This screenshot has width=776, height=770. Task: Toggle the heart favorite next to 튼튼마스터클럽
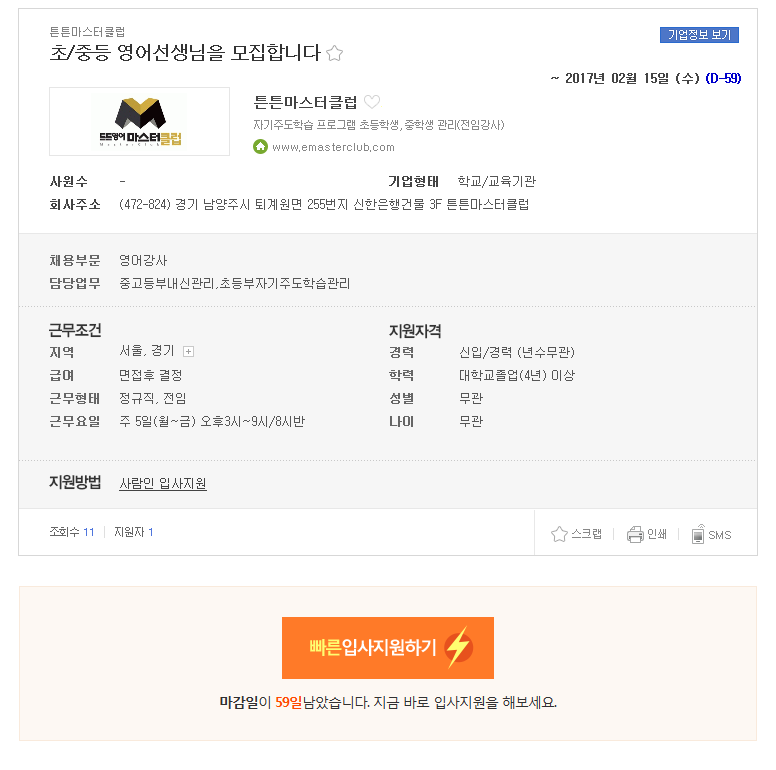point(372,102)
